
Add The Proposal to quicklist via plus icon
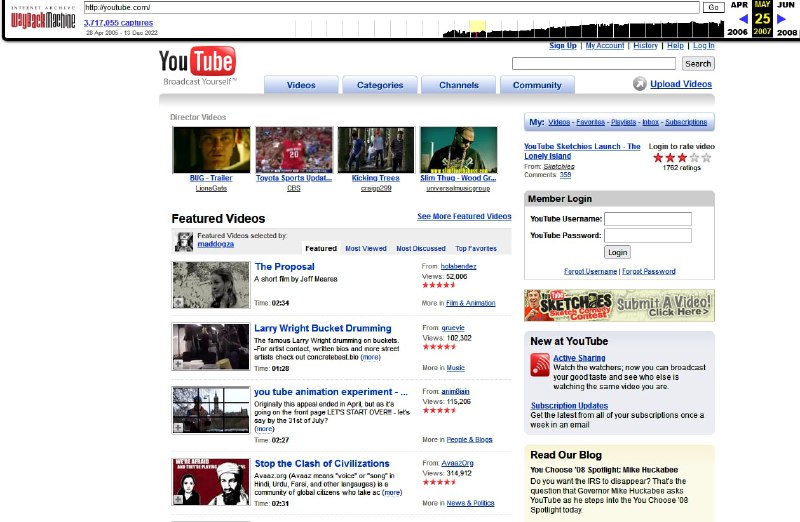pyautogui.click(x=178, y=302)
